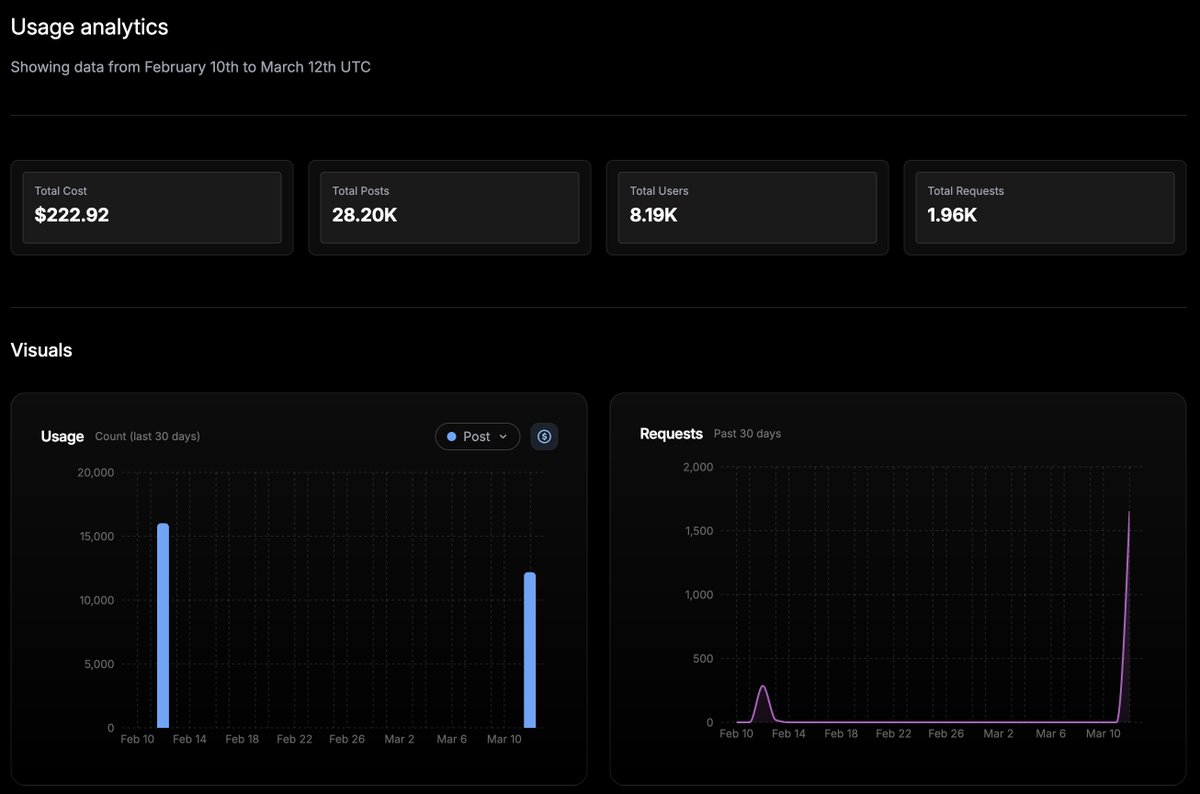Click the date range text 'February 10th to March 12th UTC'
Viewport: 1200px width, 794px height.
(258, 67)
